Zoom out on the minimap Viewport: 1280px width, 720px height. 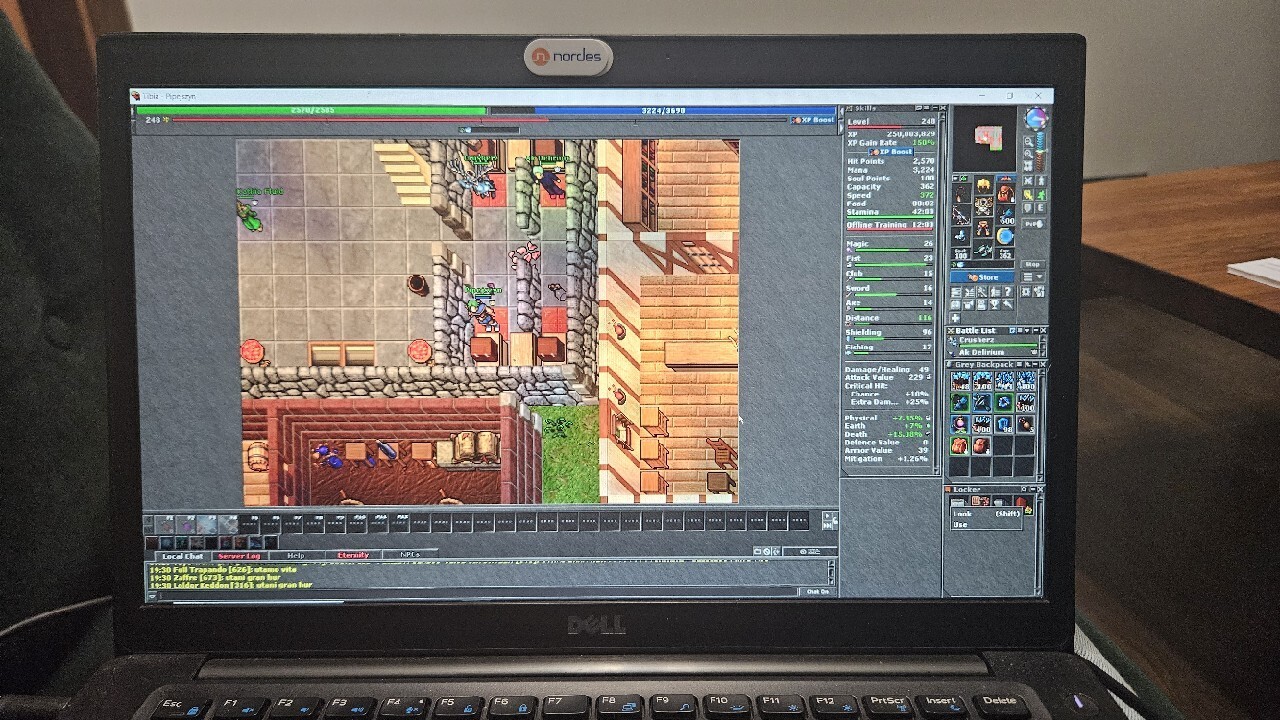pyautogui.click(x=1029, y=155)
